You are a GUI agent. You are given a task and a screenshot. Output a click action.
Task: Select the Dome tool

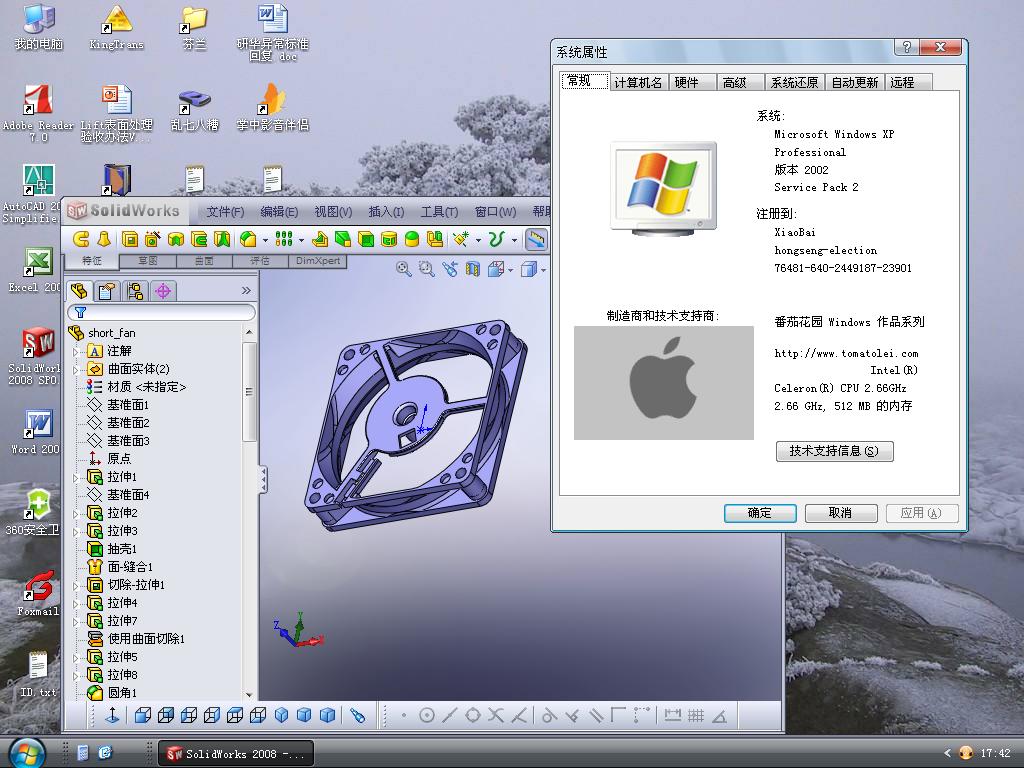(x=411, y=240)
